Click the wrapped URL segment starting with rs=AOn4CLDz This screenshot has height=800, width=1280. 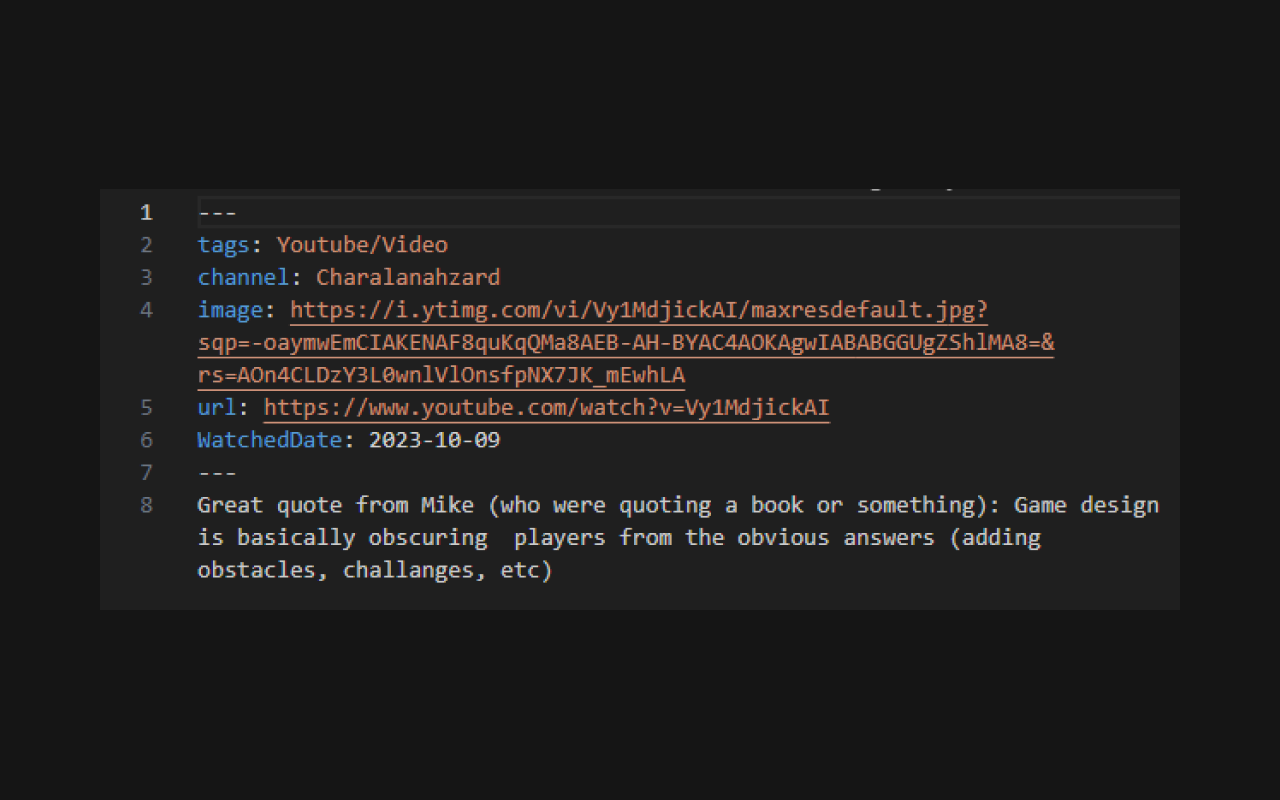pyautogui.click(x=441, y=375)
